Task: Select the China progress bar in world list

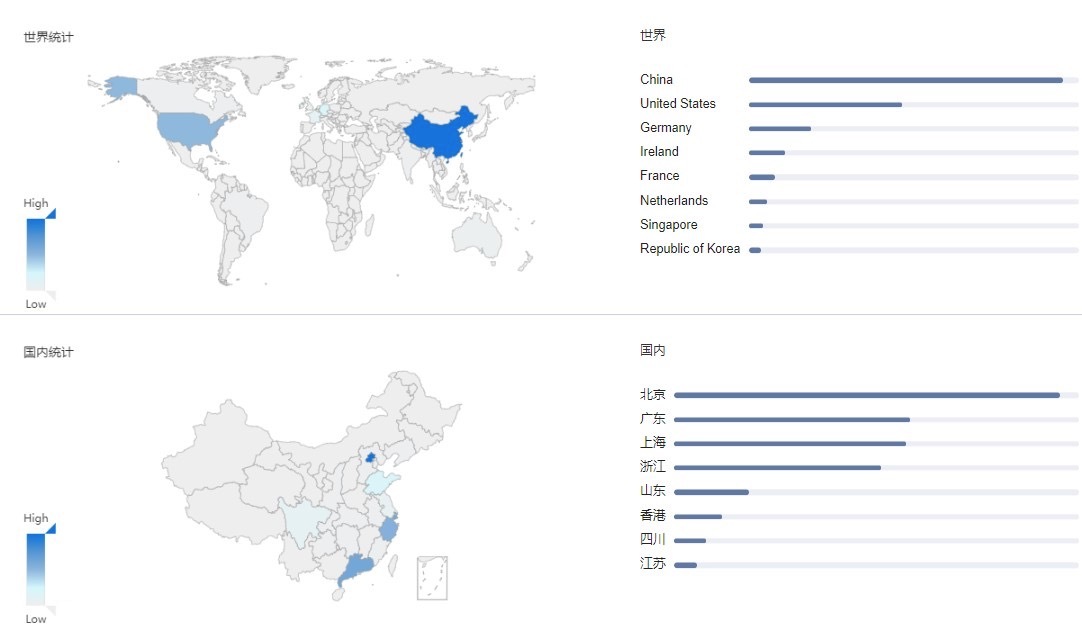Action: click(x=905, y=80)
